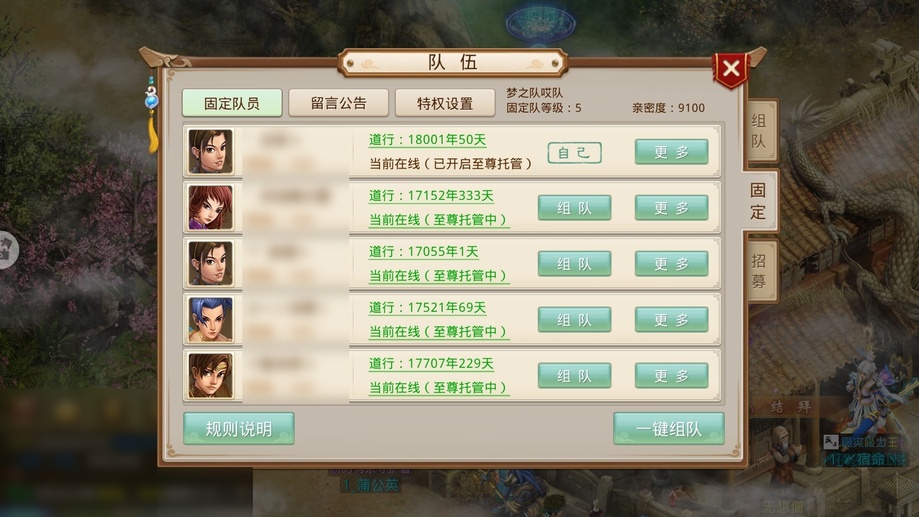
Task: Open the 特权设置 tab
Action: (x=445, y=104)
